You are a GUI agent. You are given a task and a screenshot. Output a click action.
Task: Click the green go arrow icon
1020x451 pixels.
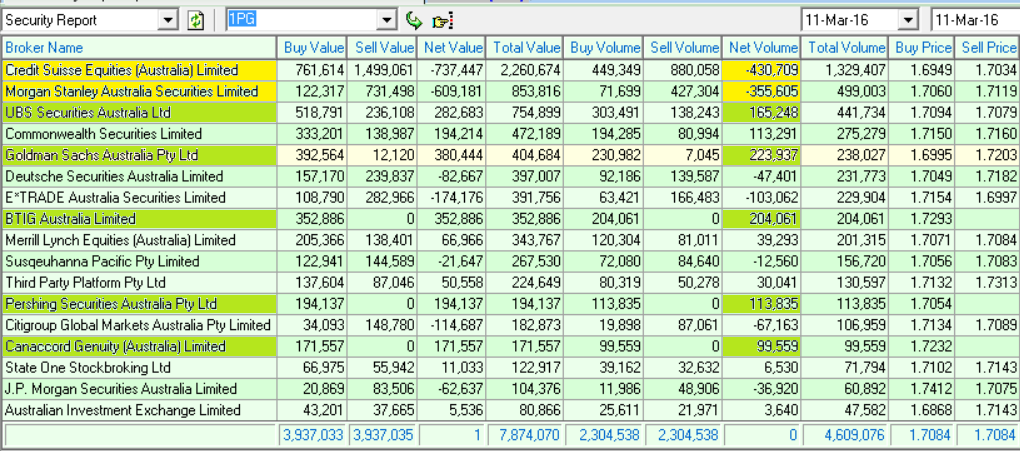tap(414, 21)
